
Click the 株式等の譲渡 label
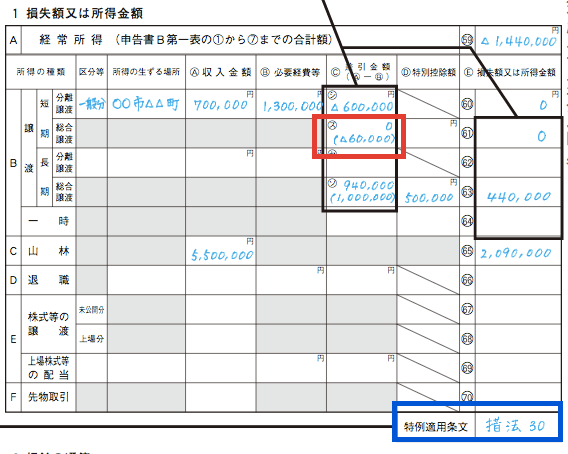[49, 324]
